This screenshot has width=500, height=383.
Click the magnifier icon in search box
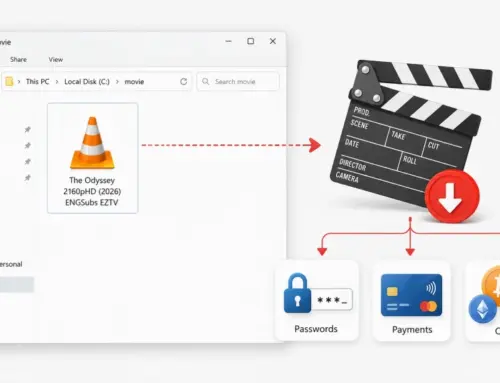click(206, 81)
